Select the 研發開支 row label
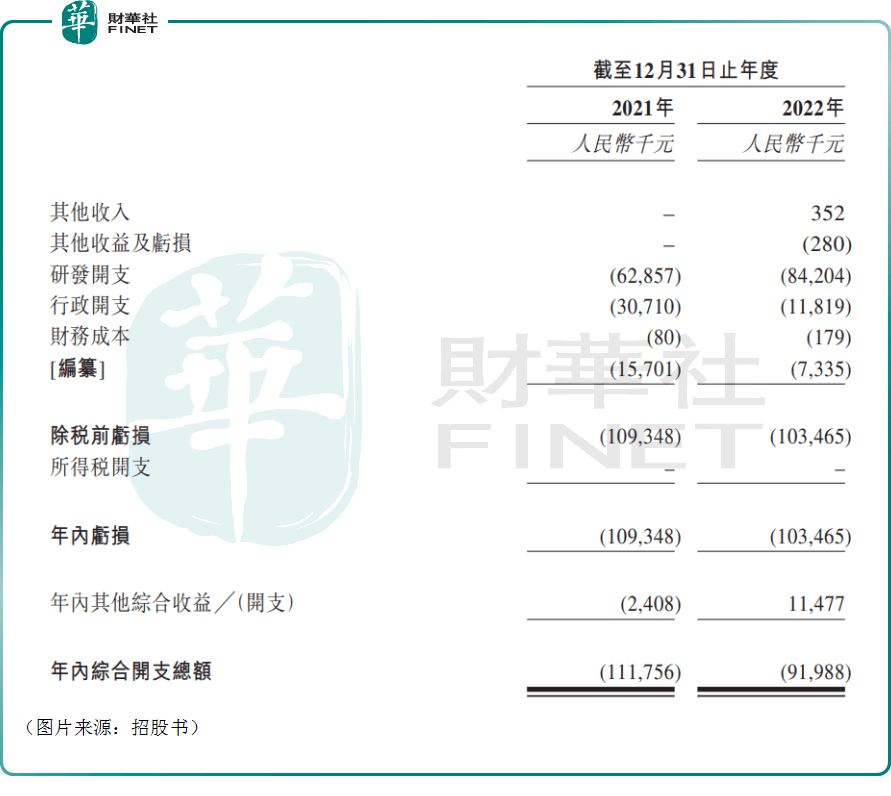This screenshot has height=796, width=891. pyautogui.click(x=90, y=275)
